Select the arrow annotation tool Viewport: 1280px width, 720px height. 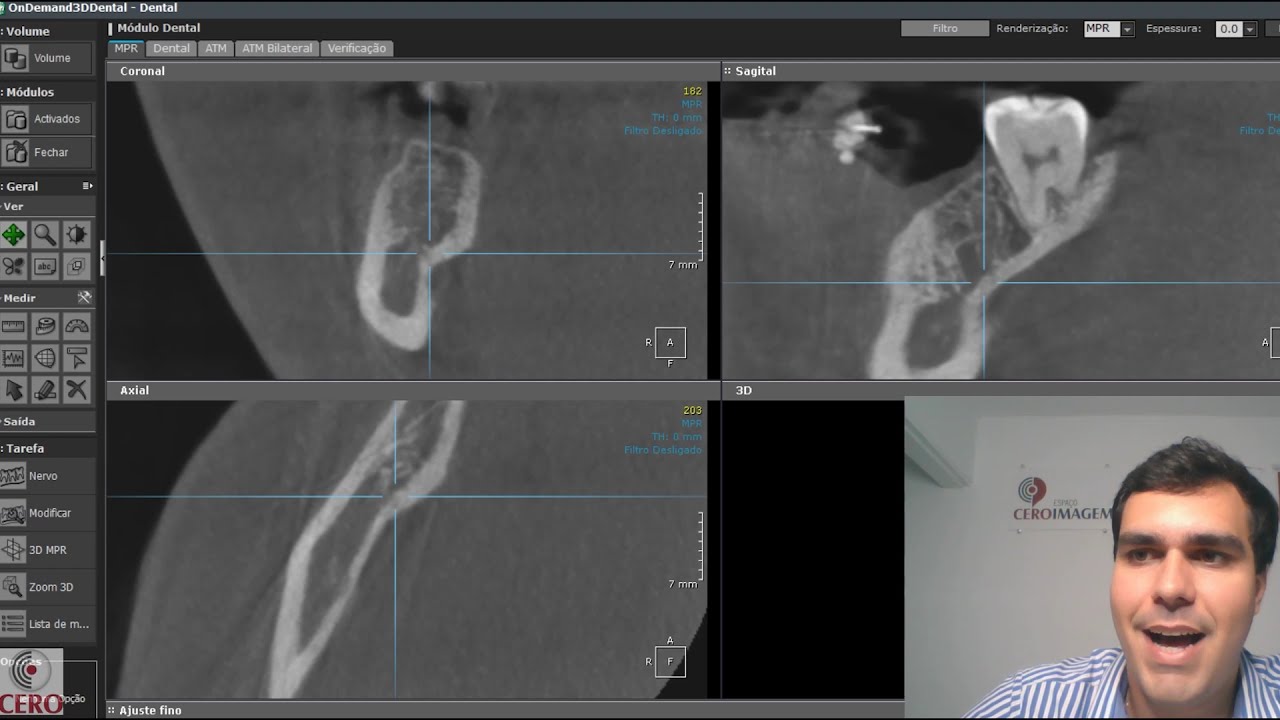coord(76,358)
